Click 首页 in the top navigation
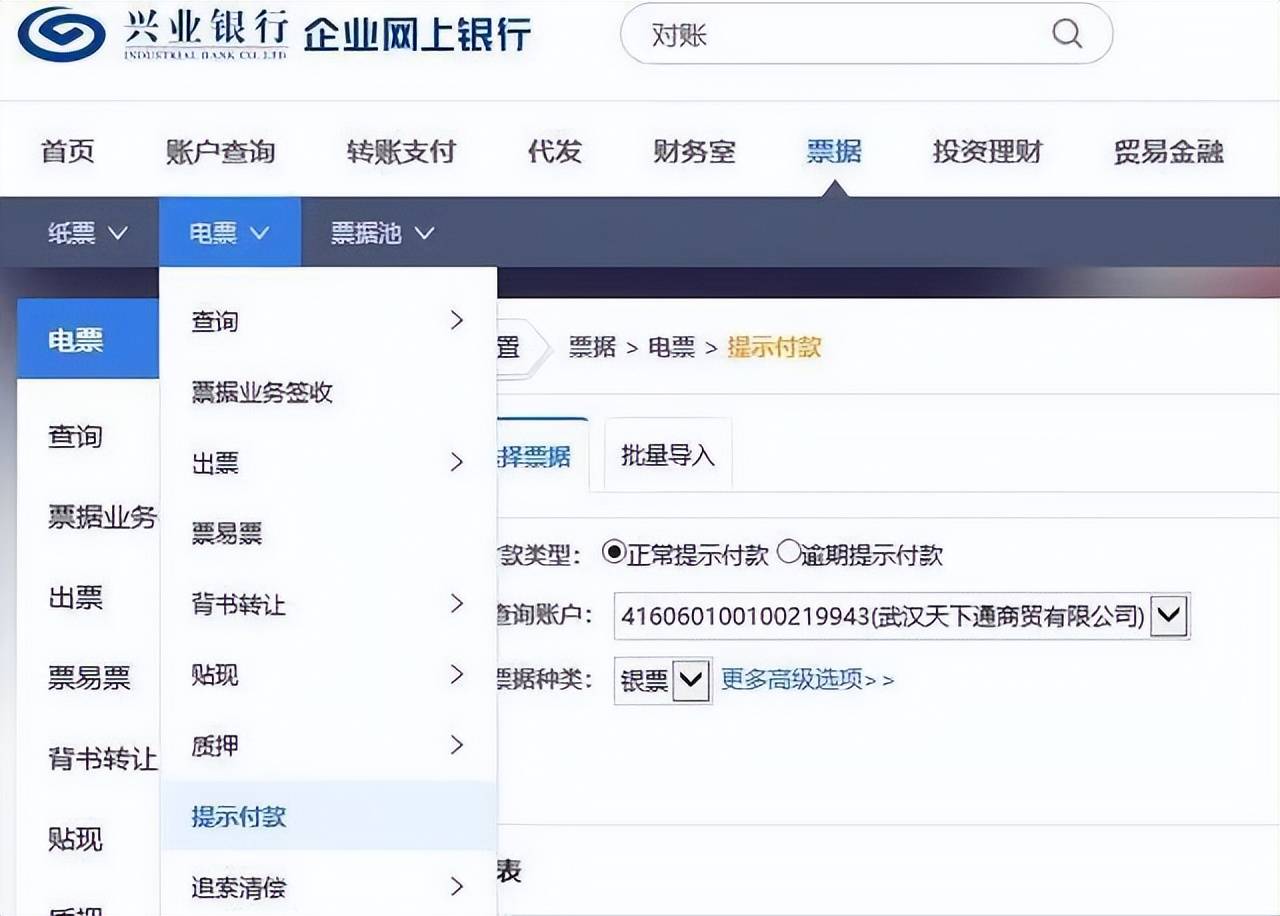The width and height of the screenshot is (1280, 916). (x=66, y=152)
